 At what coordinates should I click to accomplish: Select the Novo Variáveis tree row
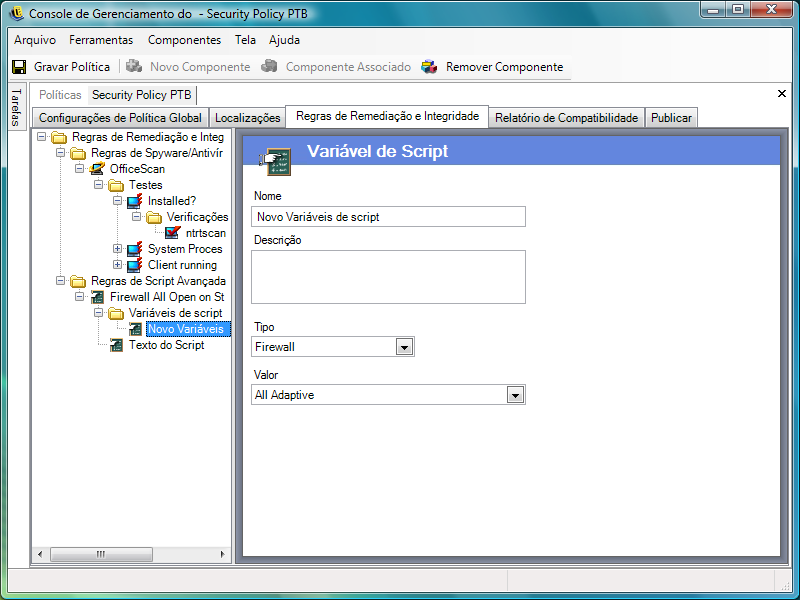[188, 329]
